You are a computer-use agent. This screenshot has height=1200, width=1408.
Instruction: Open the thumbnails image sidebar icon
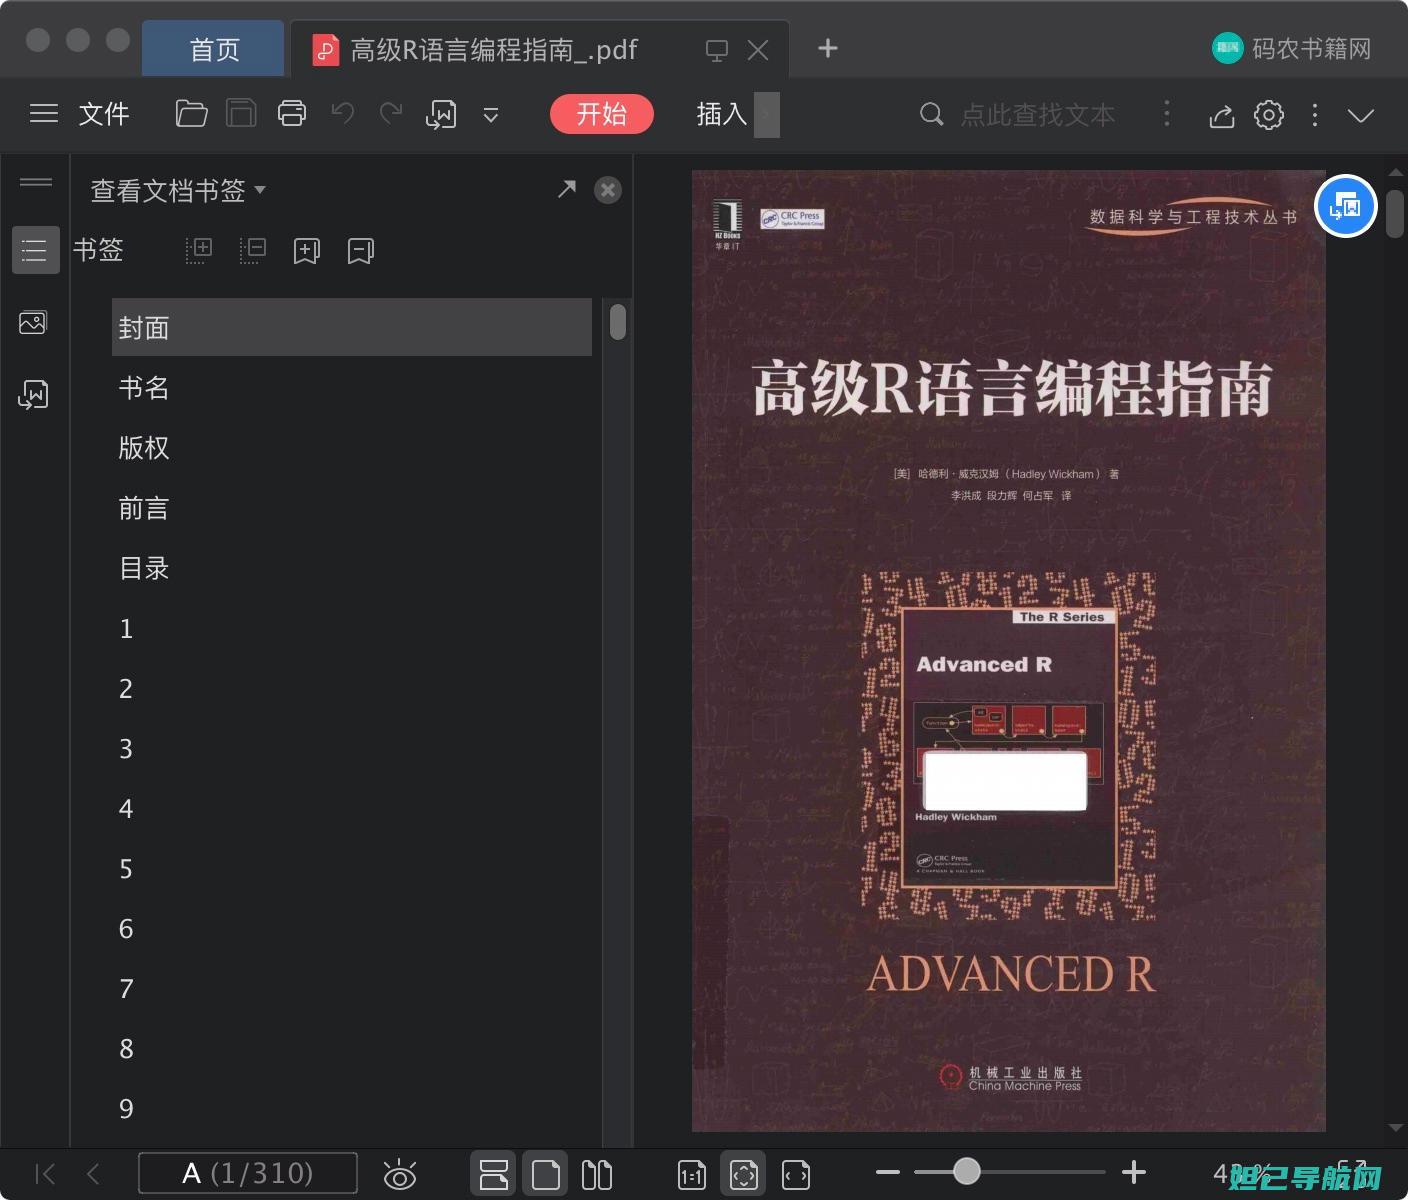pyautogui.click(x=33, y=323)
